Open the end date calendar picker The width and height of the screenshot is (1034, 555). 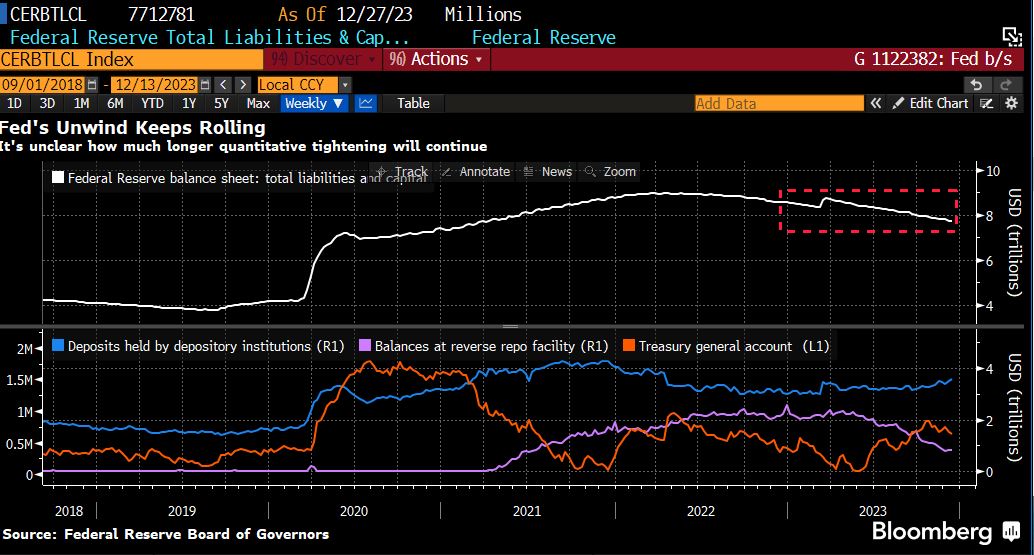coord(203,85)
